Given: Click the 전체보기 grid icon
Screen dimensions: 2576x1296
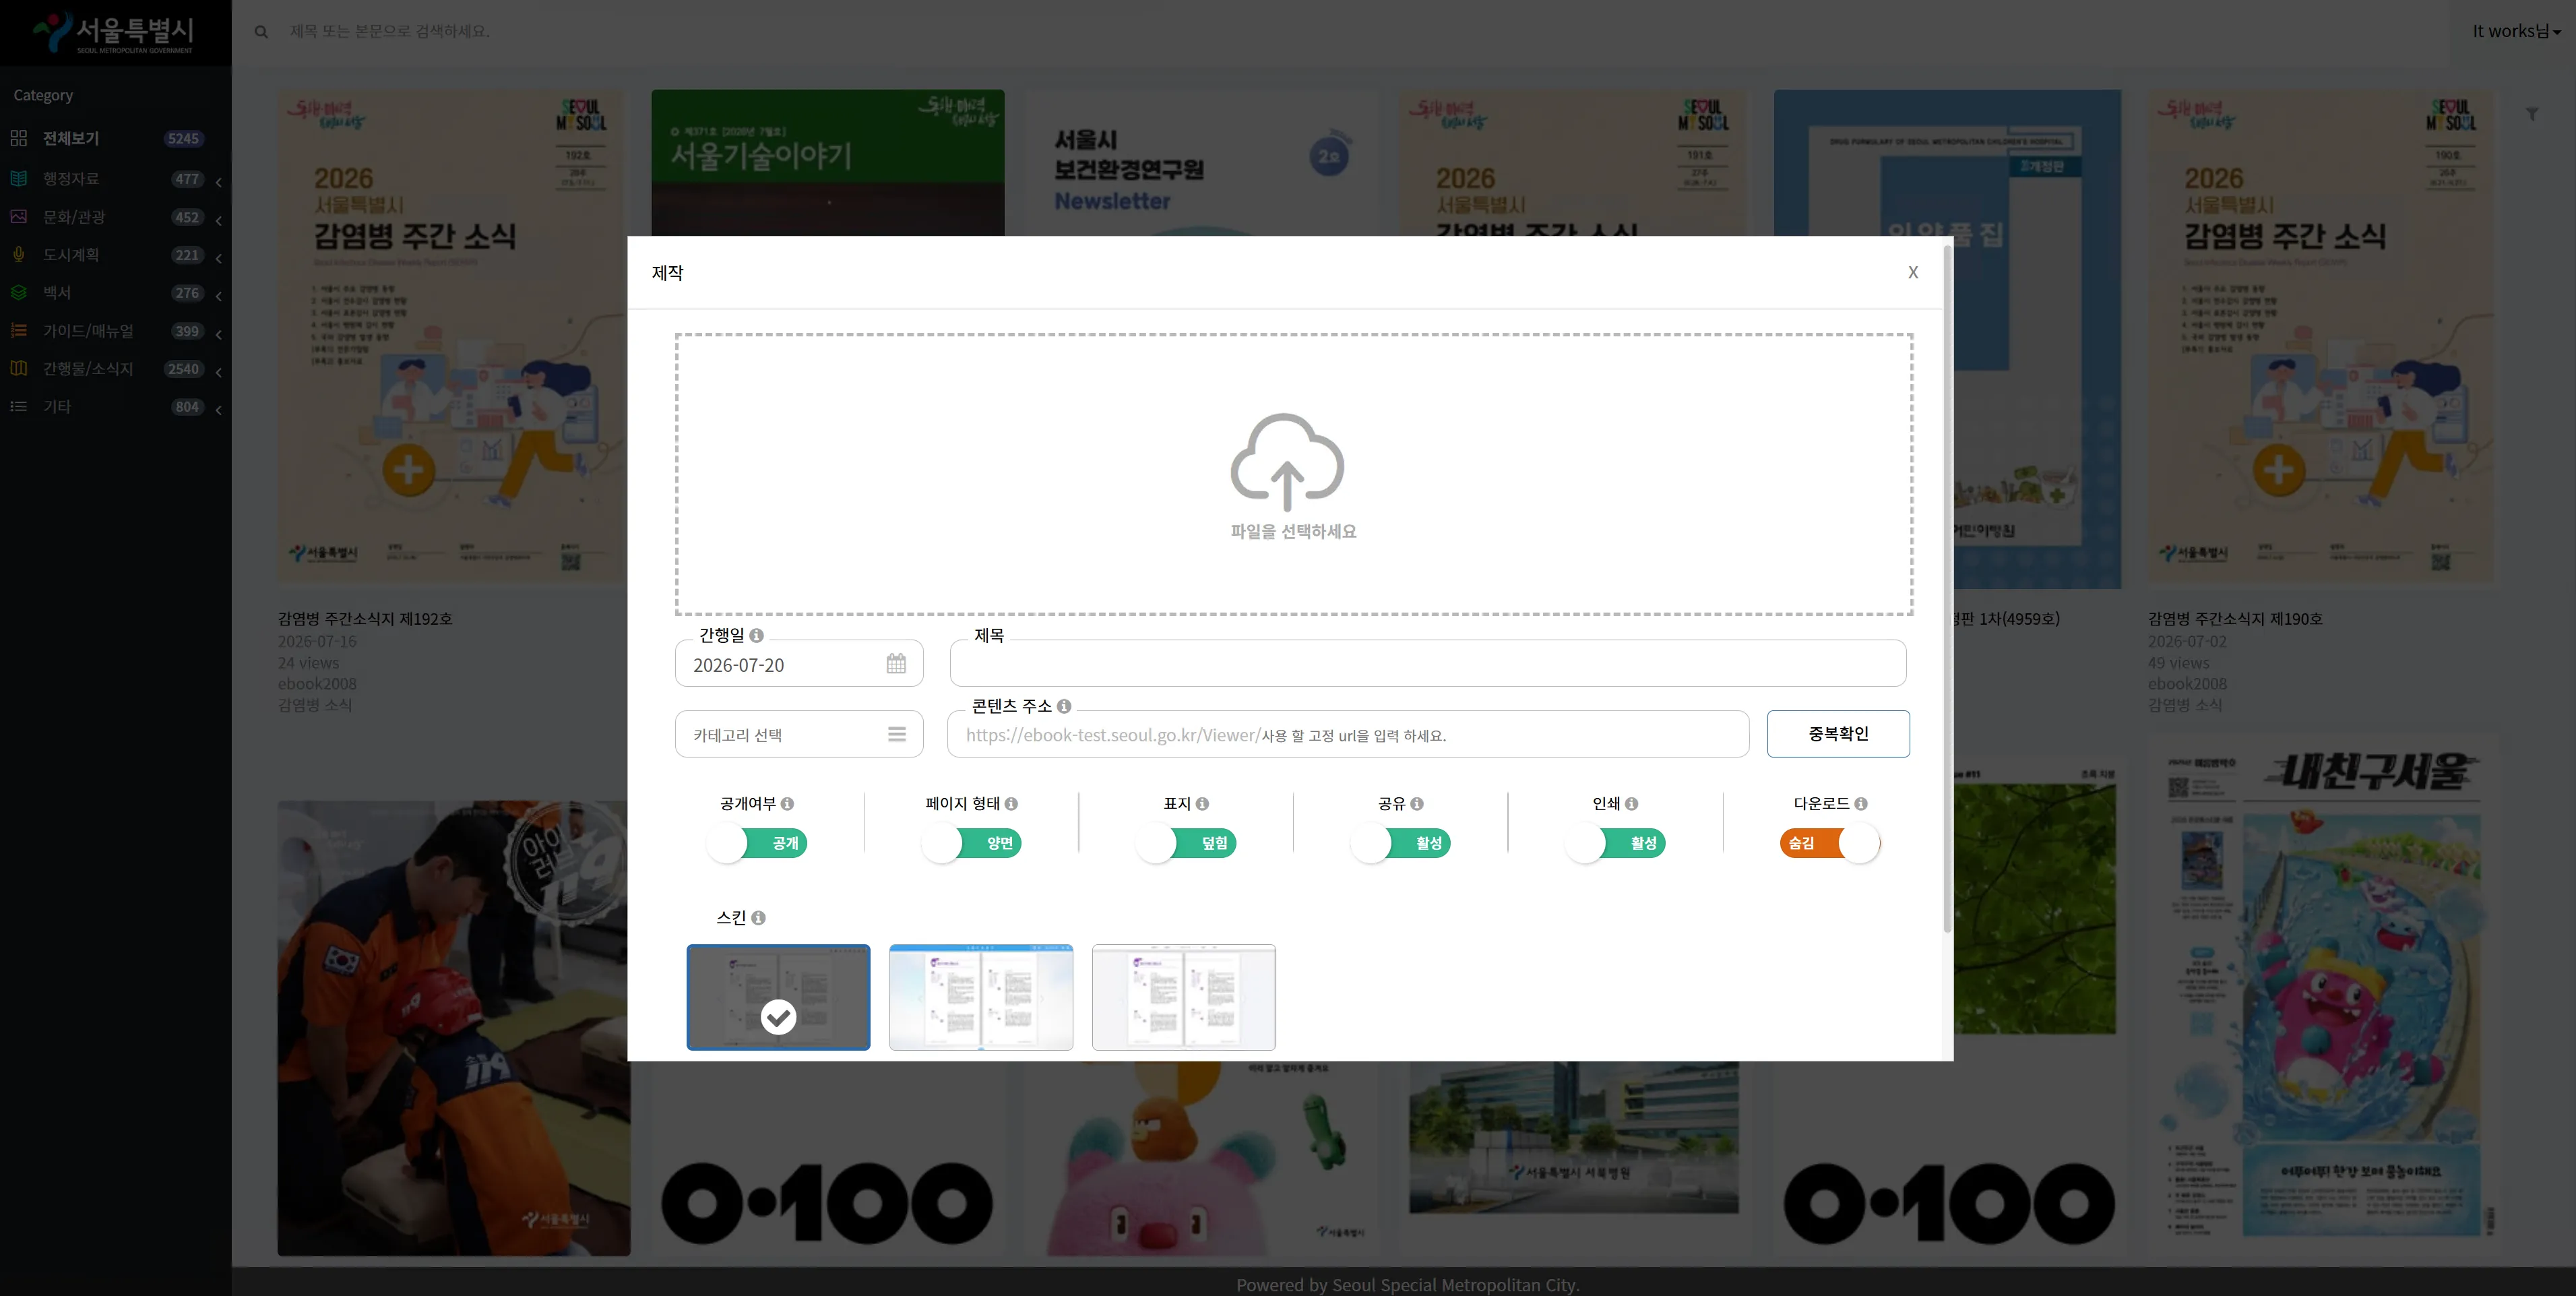Looking at the screenshot, I should pos(19,138).
